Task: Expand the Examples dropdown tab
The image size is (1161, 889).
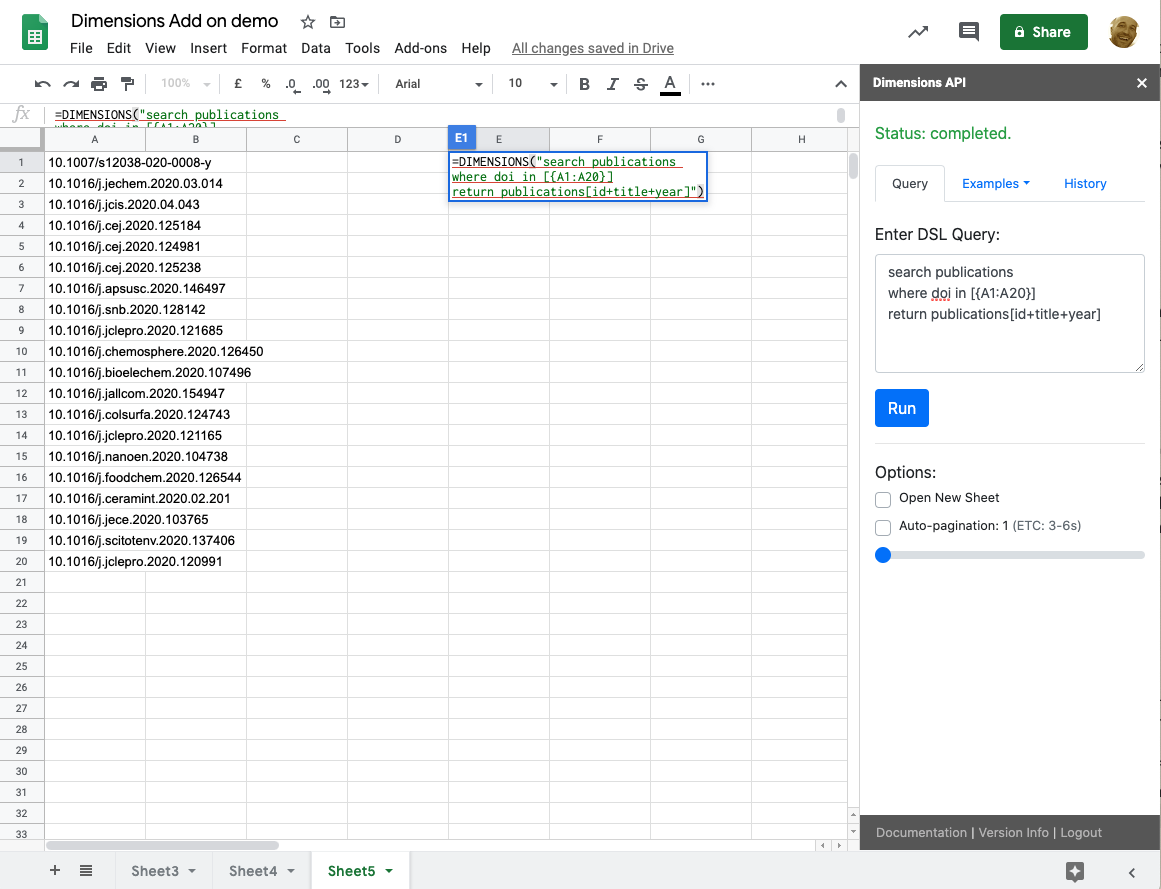Action: tap(996, 184)
